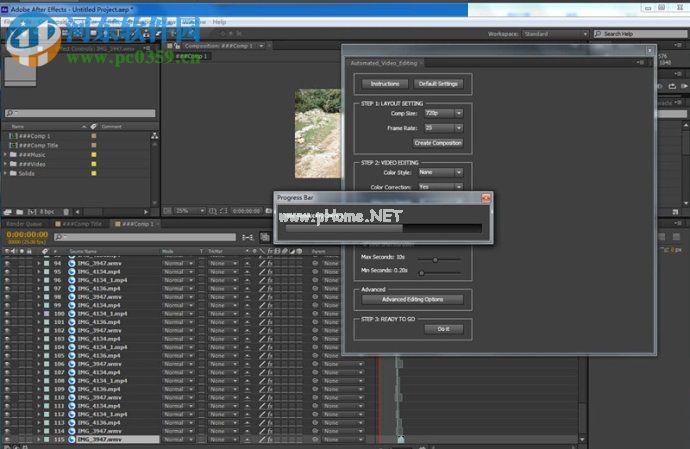Click the Project panel trash delete icon
The height and width of the screenshot is (449, 690).
66,212
